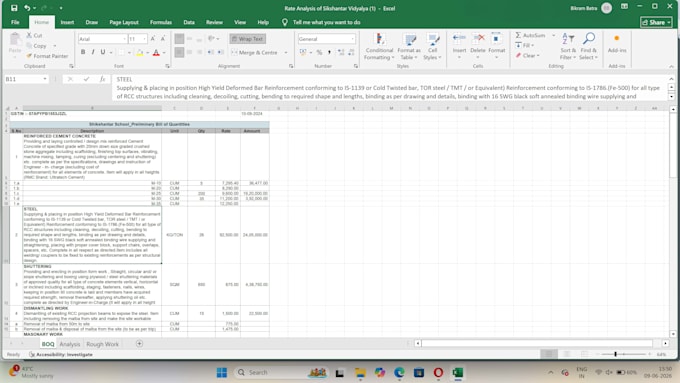Decrease the font size
680x383 pixels.
[163, 39]
